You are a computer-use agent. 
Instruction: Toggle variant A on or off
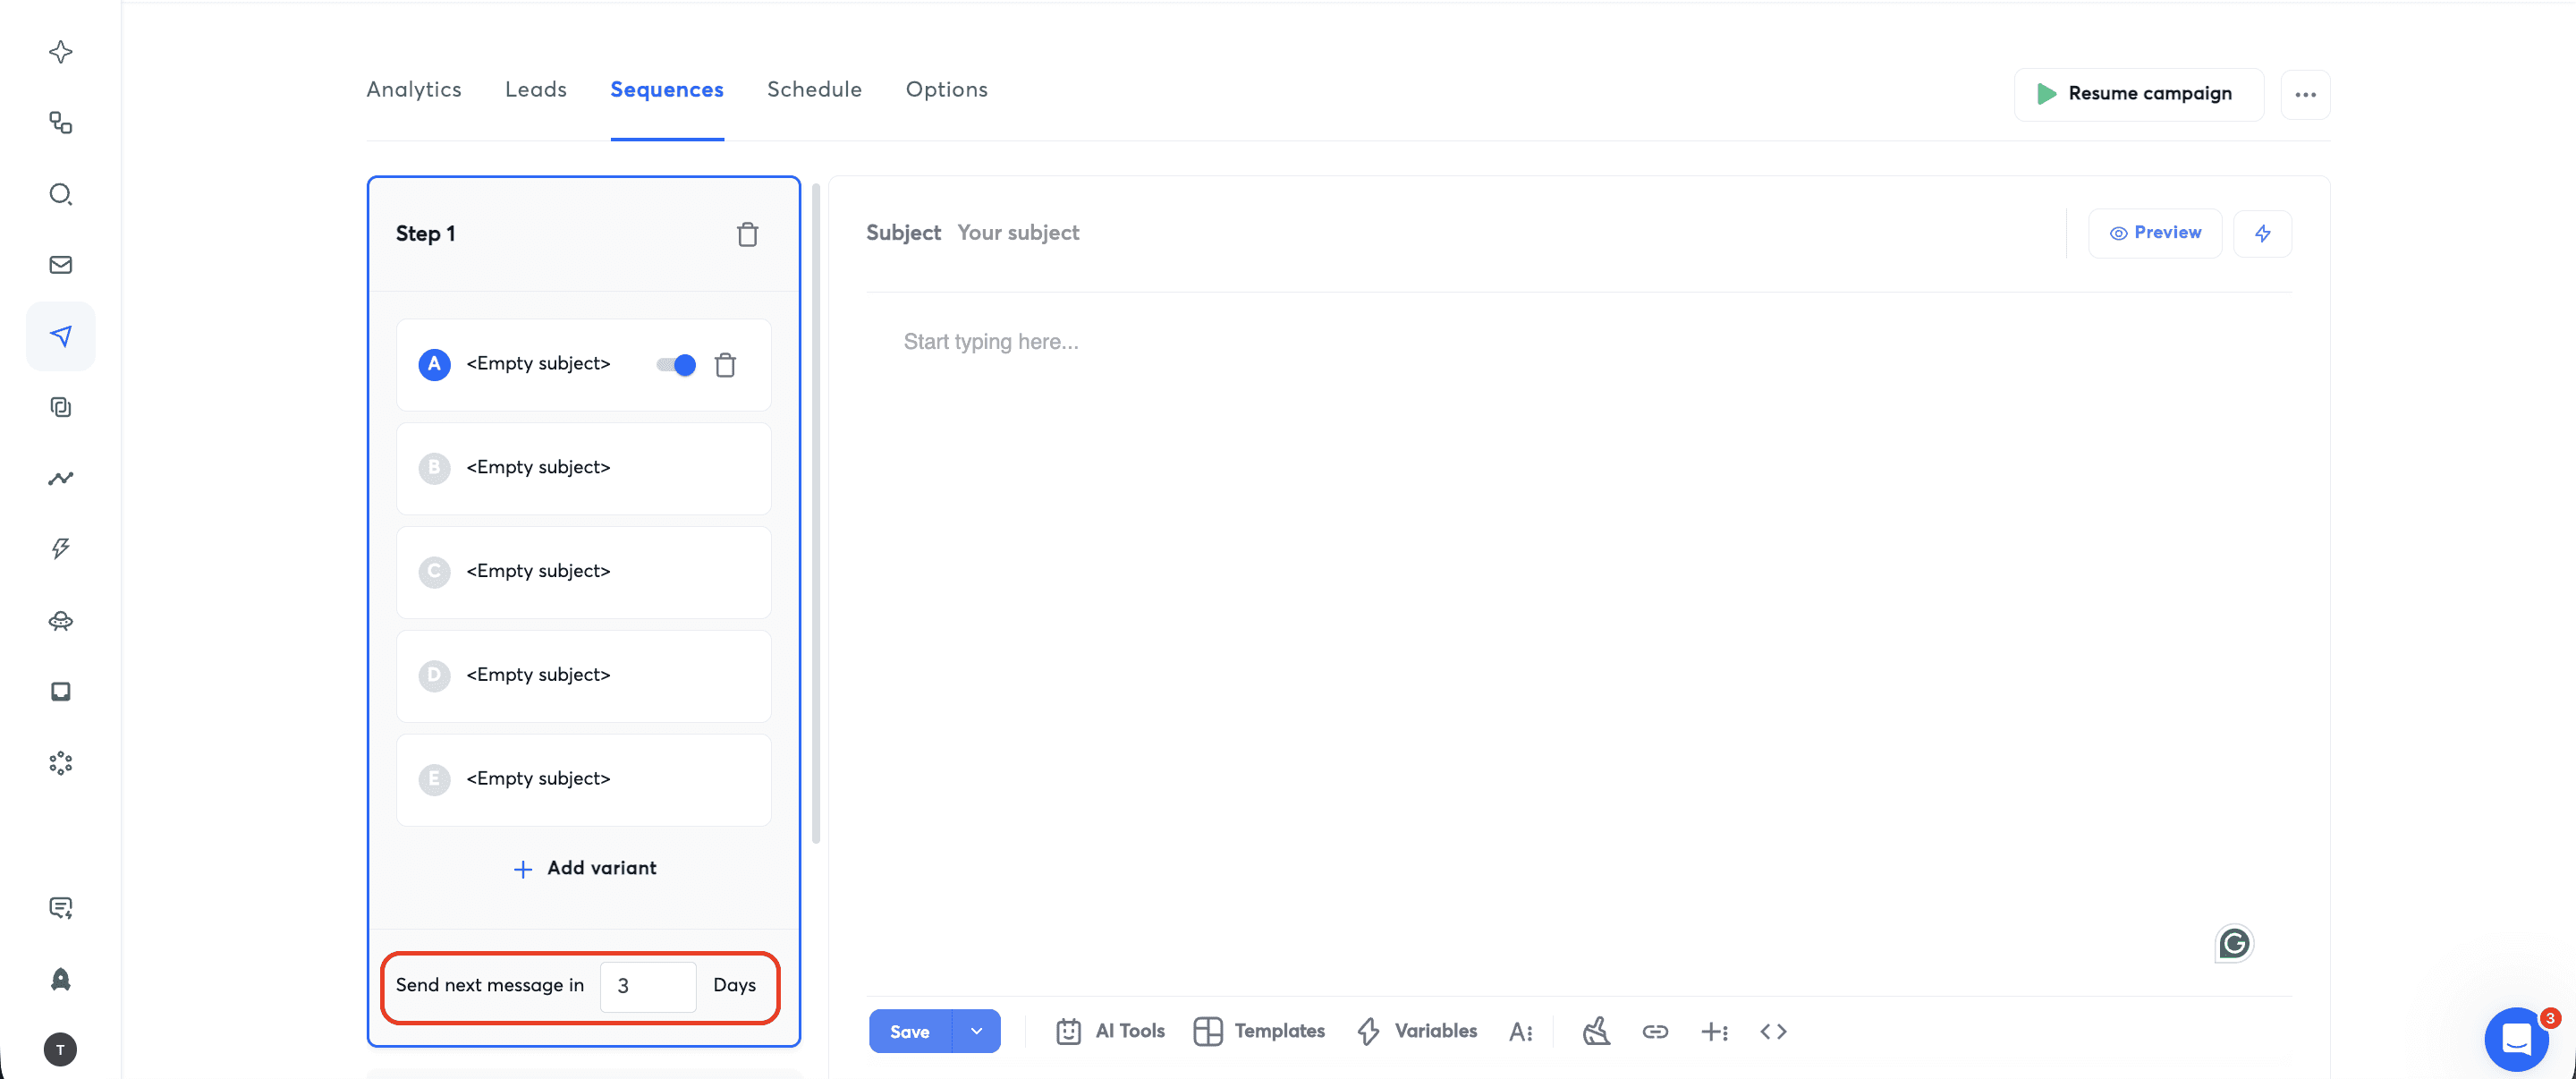coord(675,364)
